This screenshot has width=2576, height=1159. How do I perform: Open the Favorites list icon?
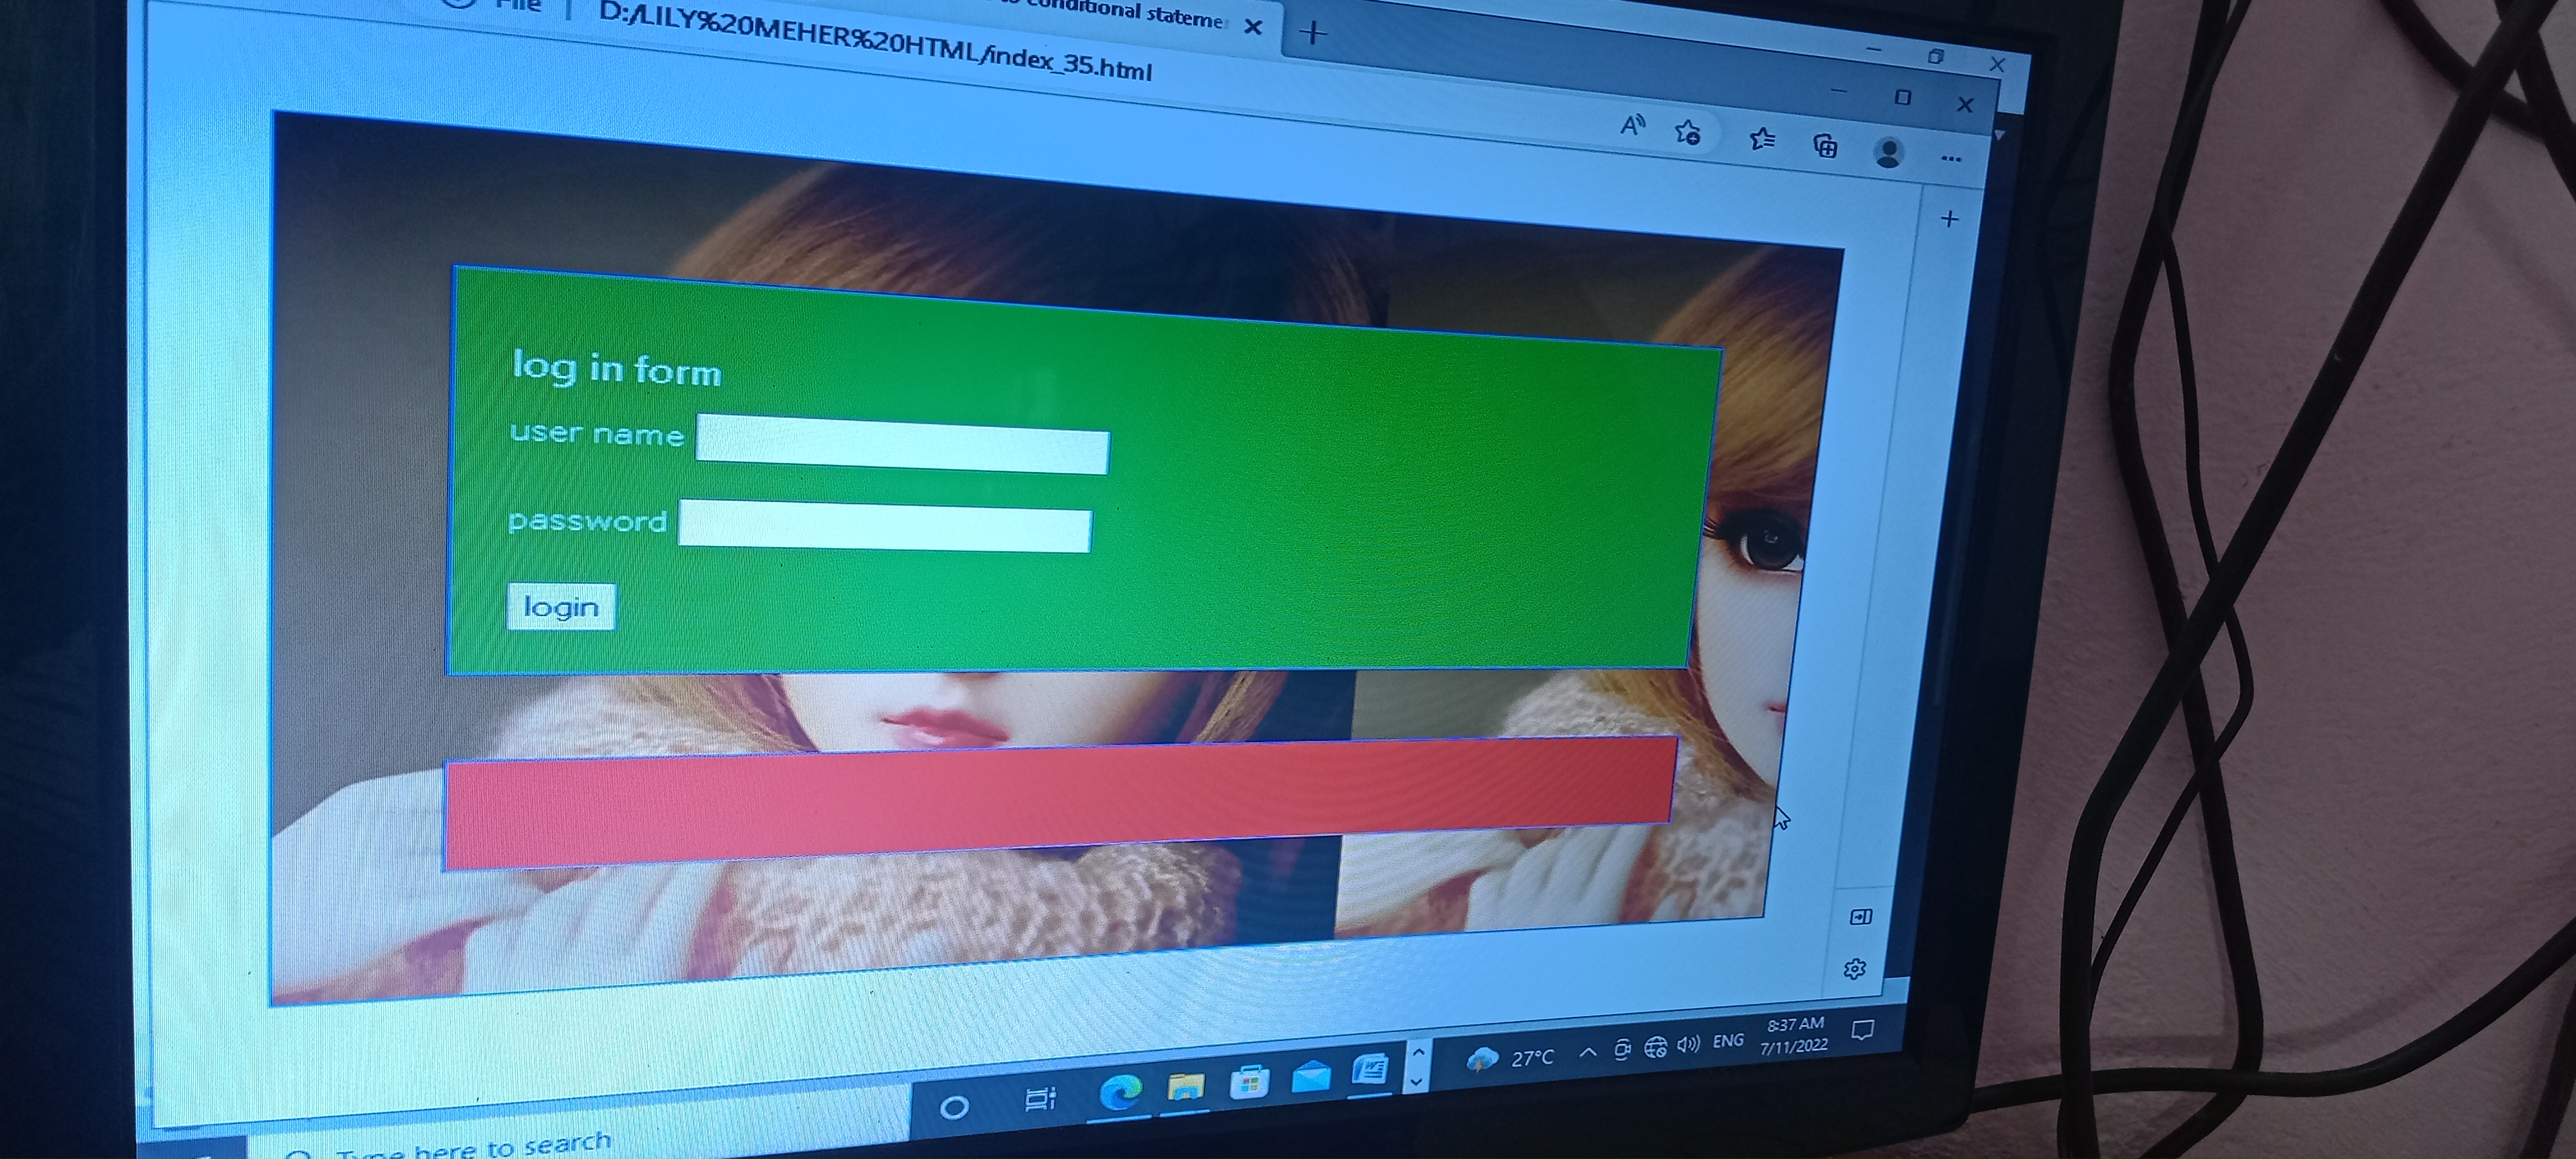[x=1762, y=139]
